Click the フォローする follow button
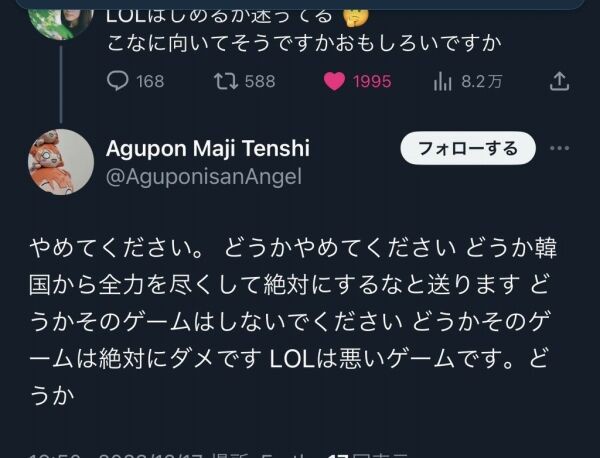600x458 pixels. pos(468,148)
